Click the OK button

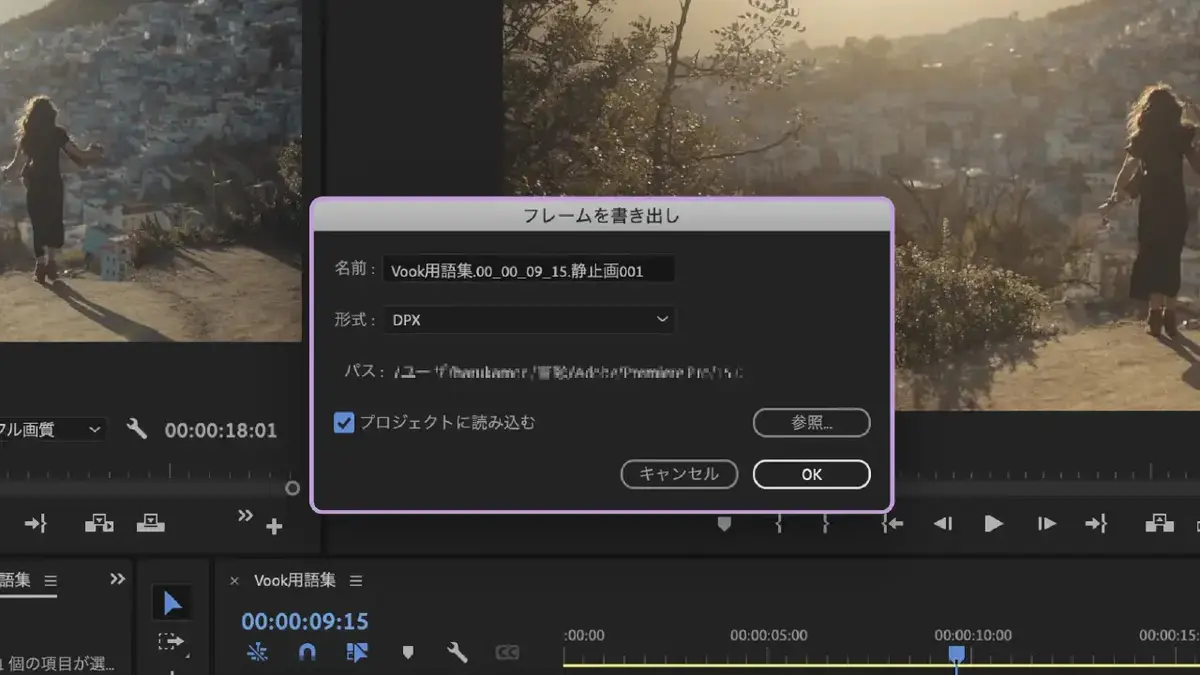click(x=812, y=474)
